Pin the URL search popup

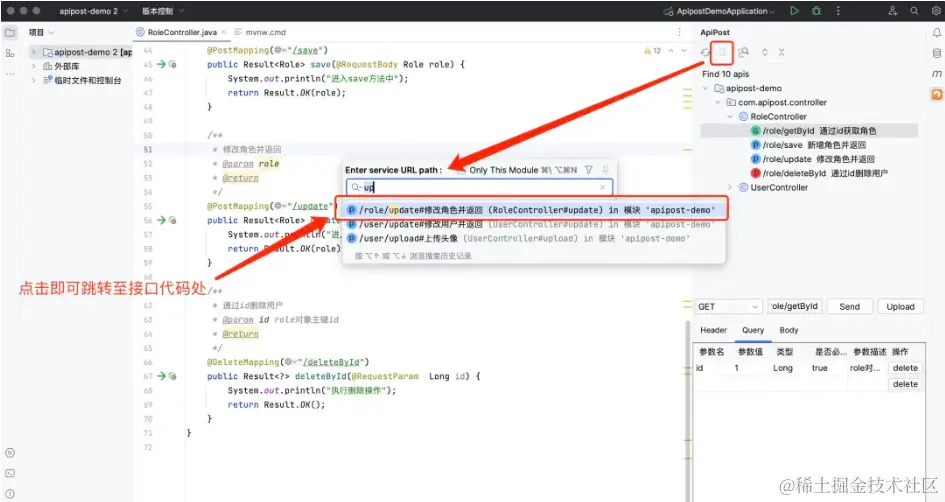[x=605, y=170]
